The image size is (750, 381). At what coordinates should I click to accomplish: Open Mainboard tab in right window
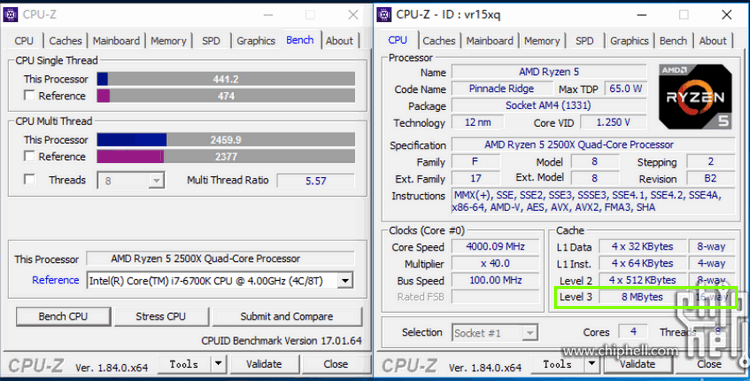point(490,41)
